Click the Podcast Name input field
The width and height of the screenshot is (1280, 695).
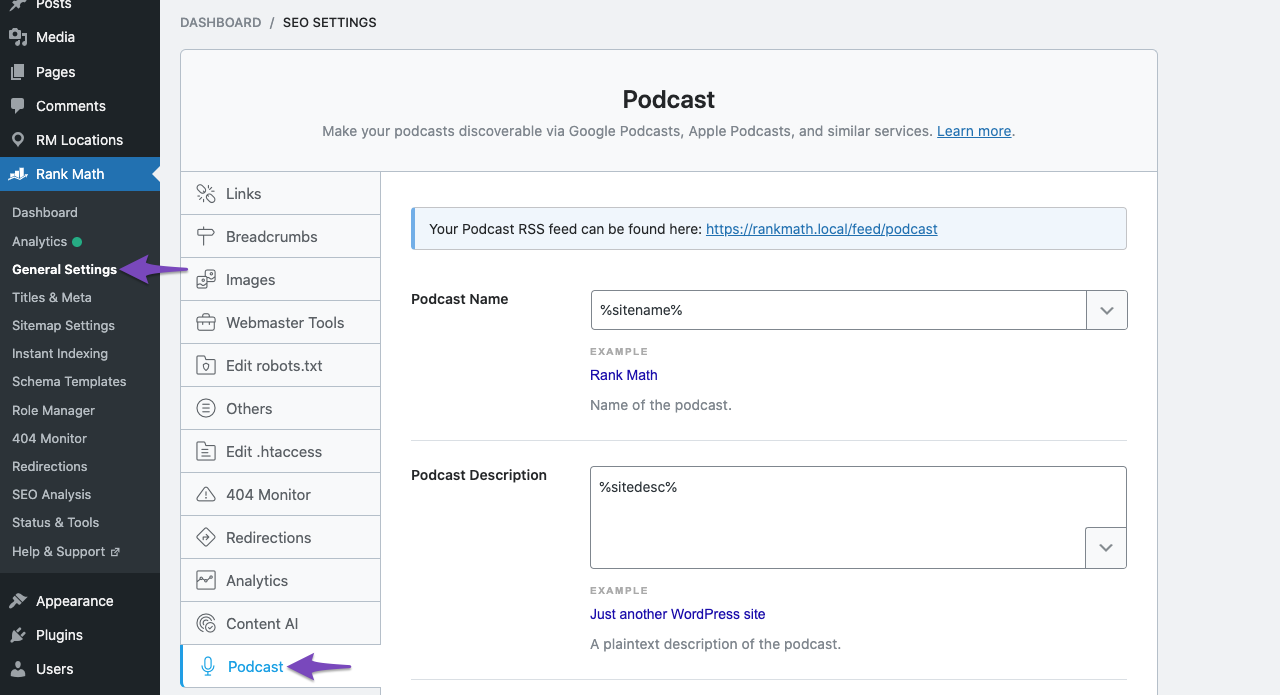pyautogui.click(x=838, y=310)
